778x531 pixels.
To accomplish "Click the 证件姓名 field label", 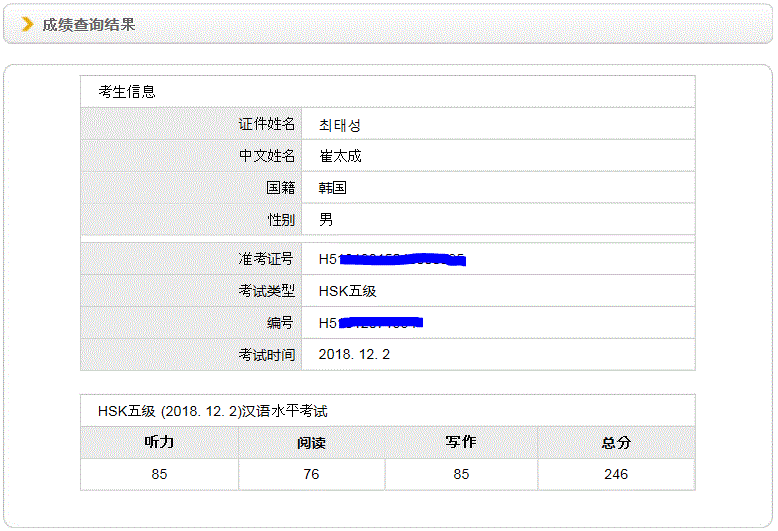I will pos(266,124).
